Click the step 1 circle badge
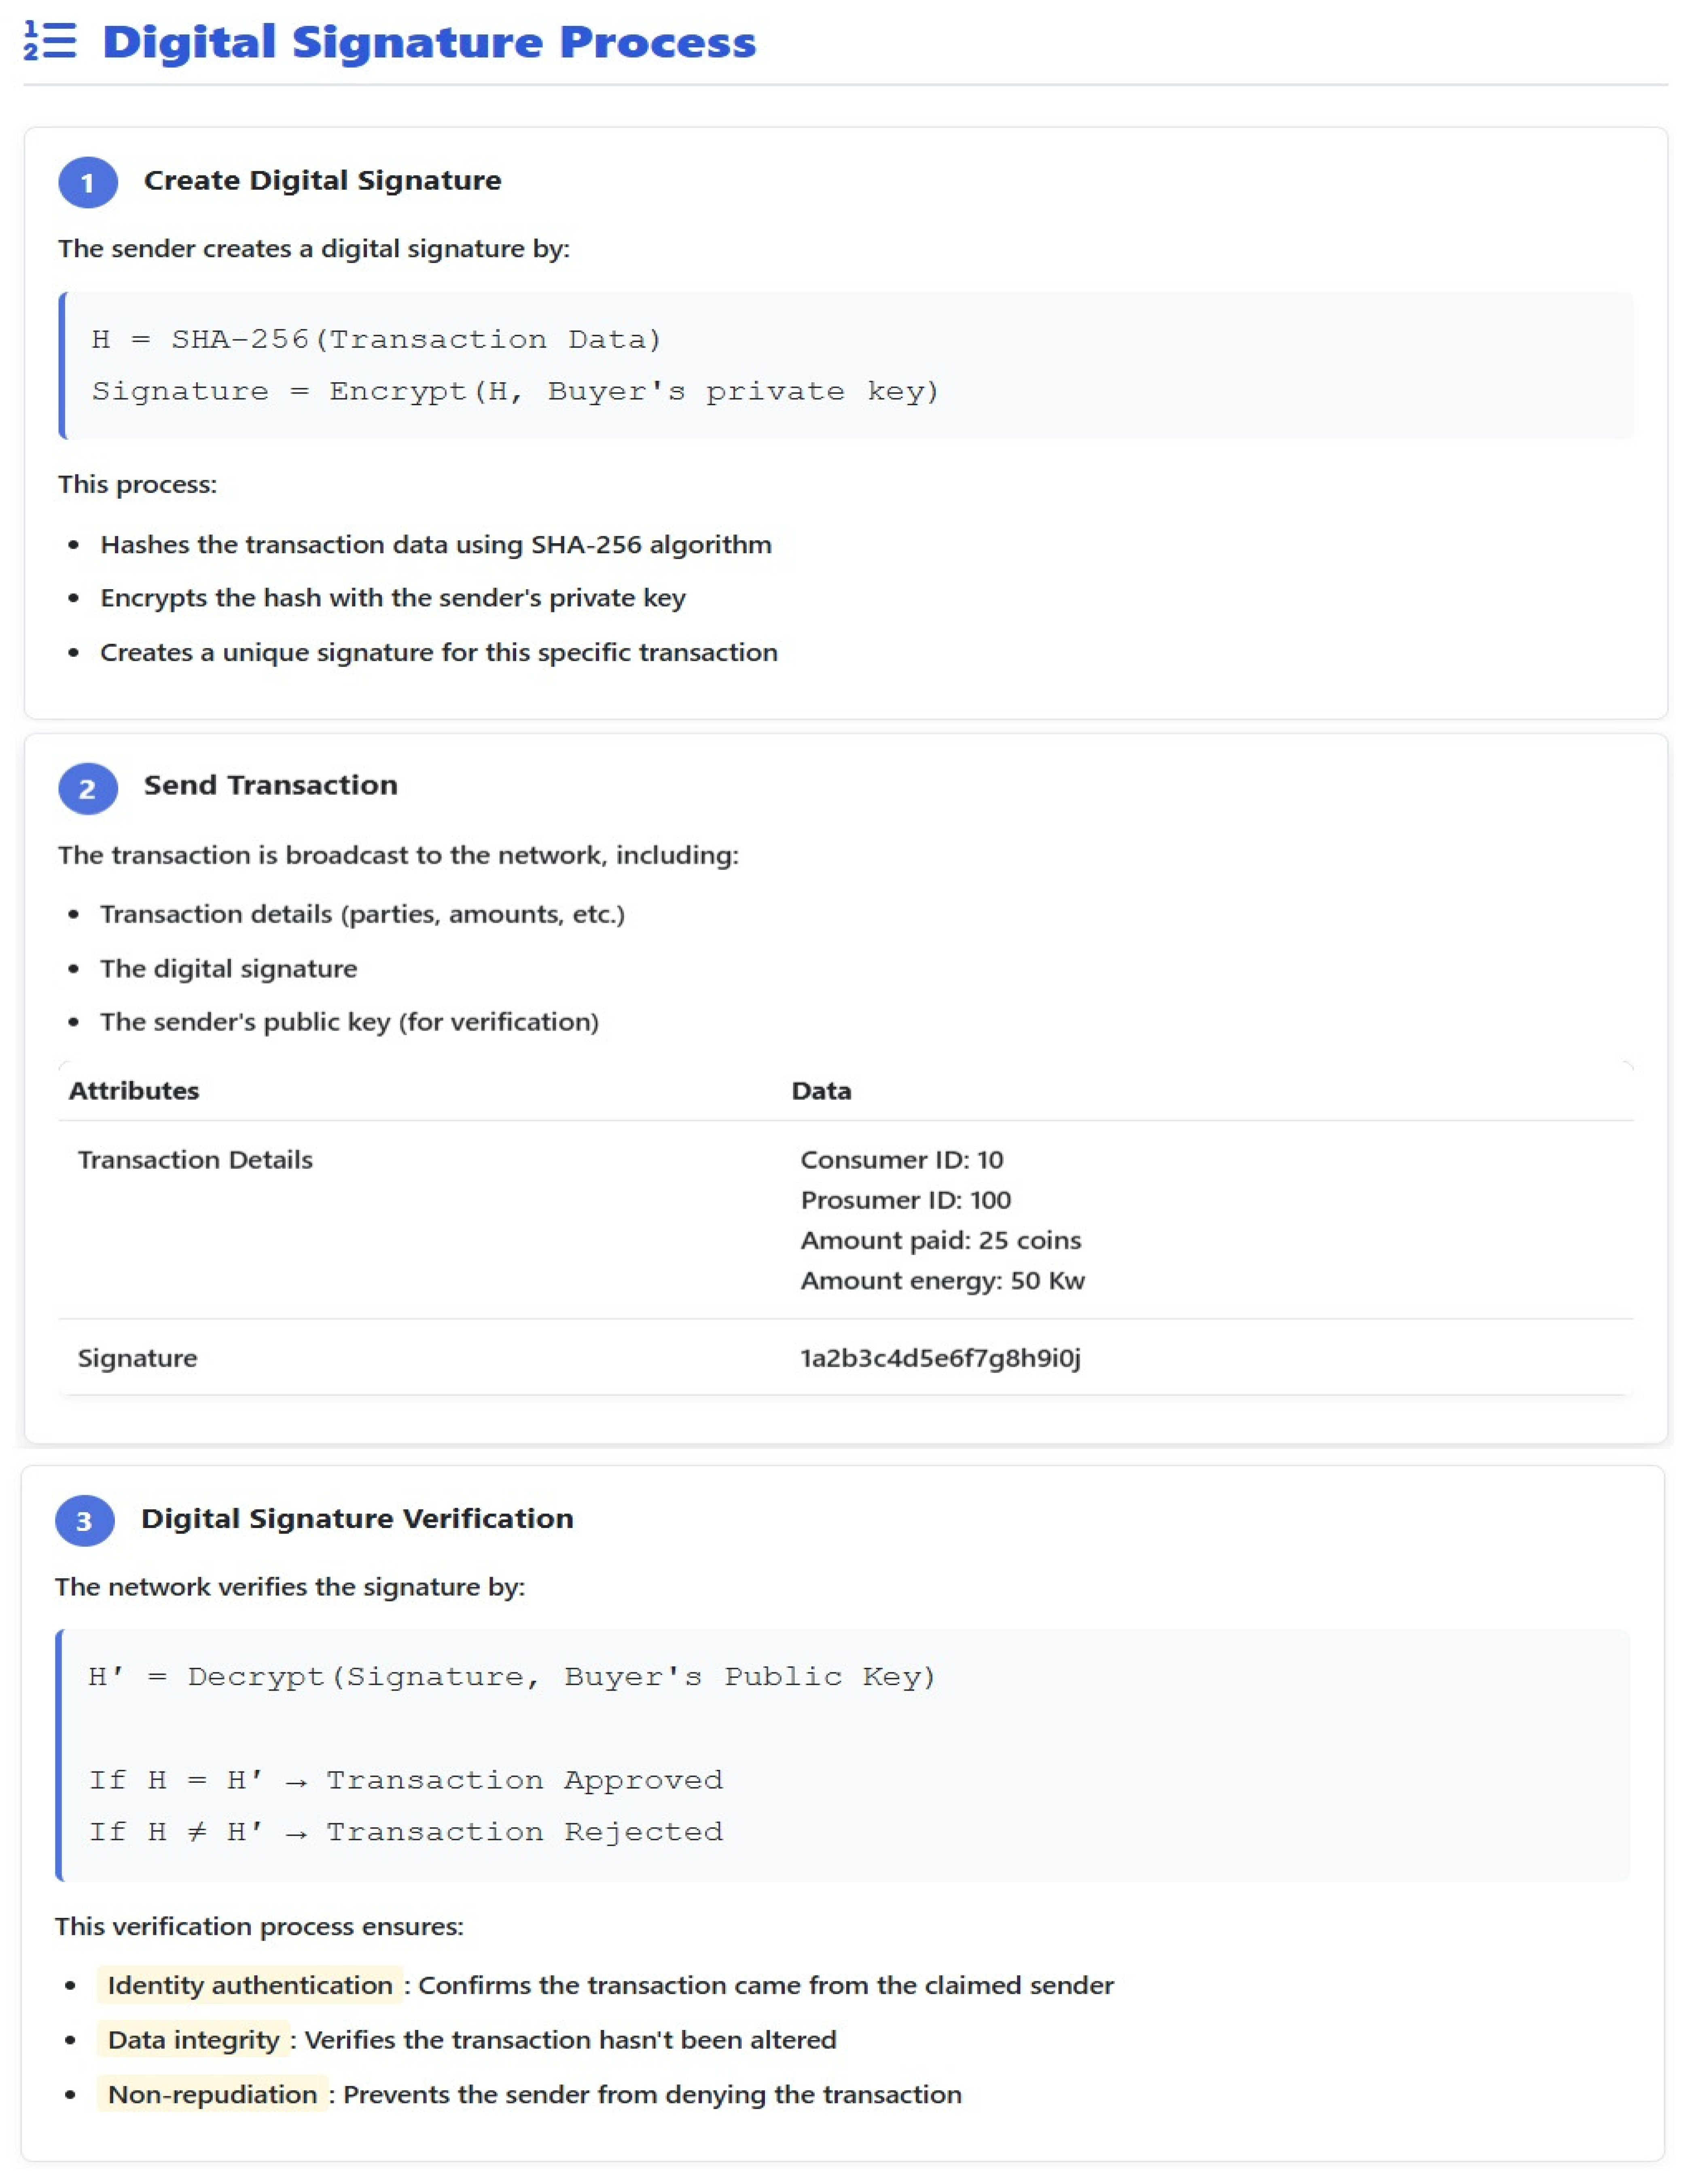 (88, 183)
